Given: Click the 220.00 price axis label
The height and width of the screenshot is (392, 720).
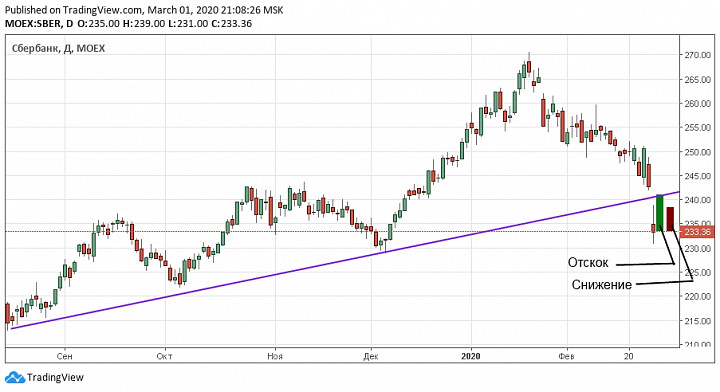Looking at the screenshot, I should [x=698, y=297].
